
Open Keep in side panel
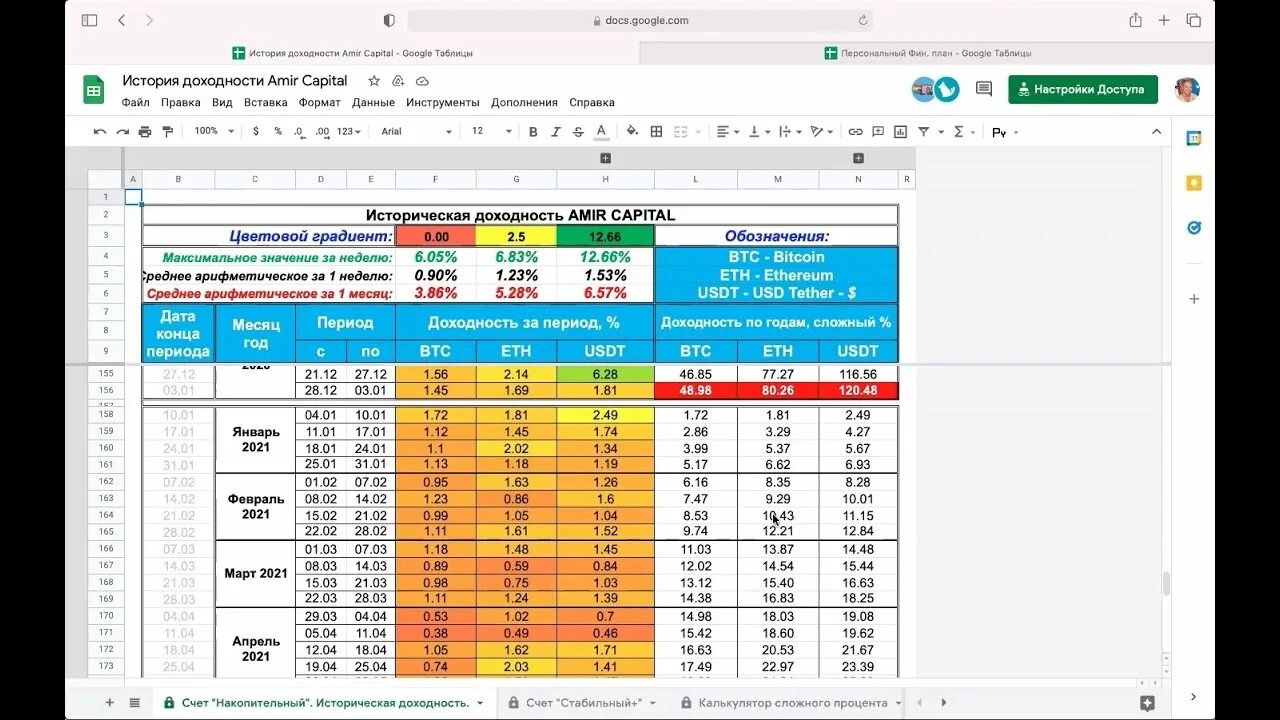(1193, 184)
